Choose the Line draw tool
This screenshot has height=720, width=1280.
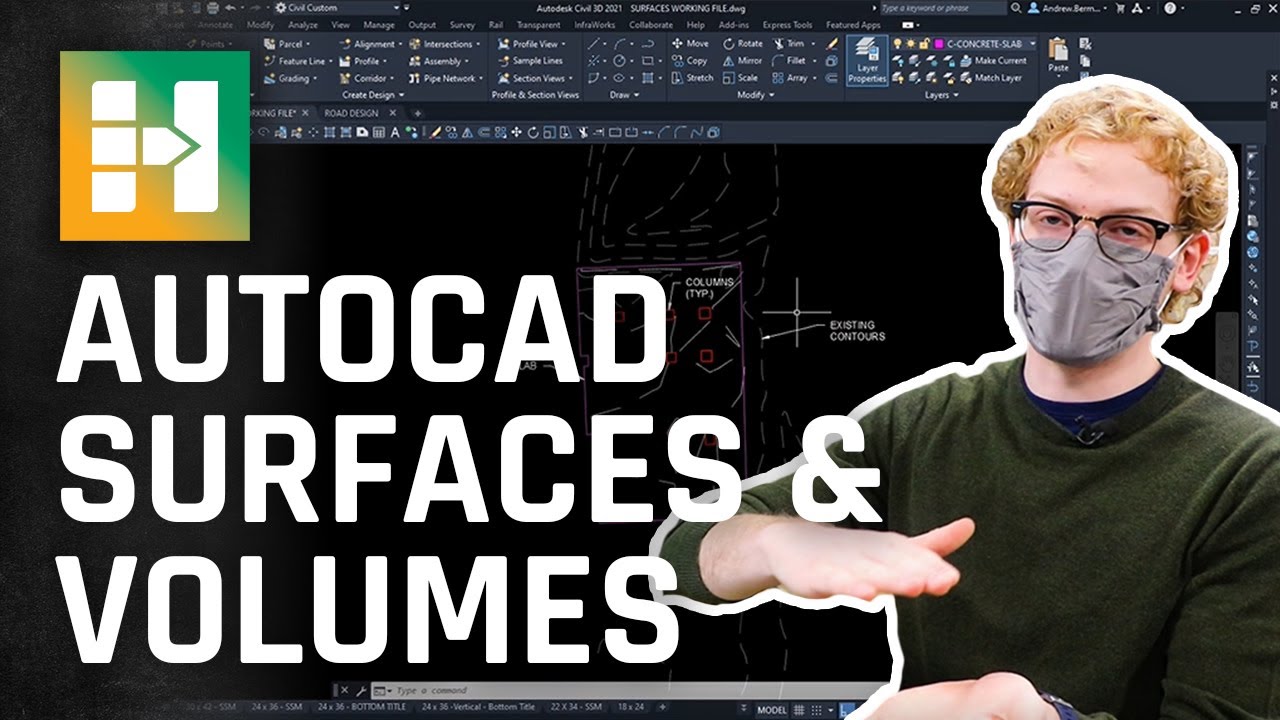[x=595, y=44]
